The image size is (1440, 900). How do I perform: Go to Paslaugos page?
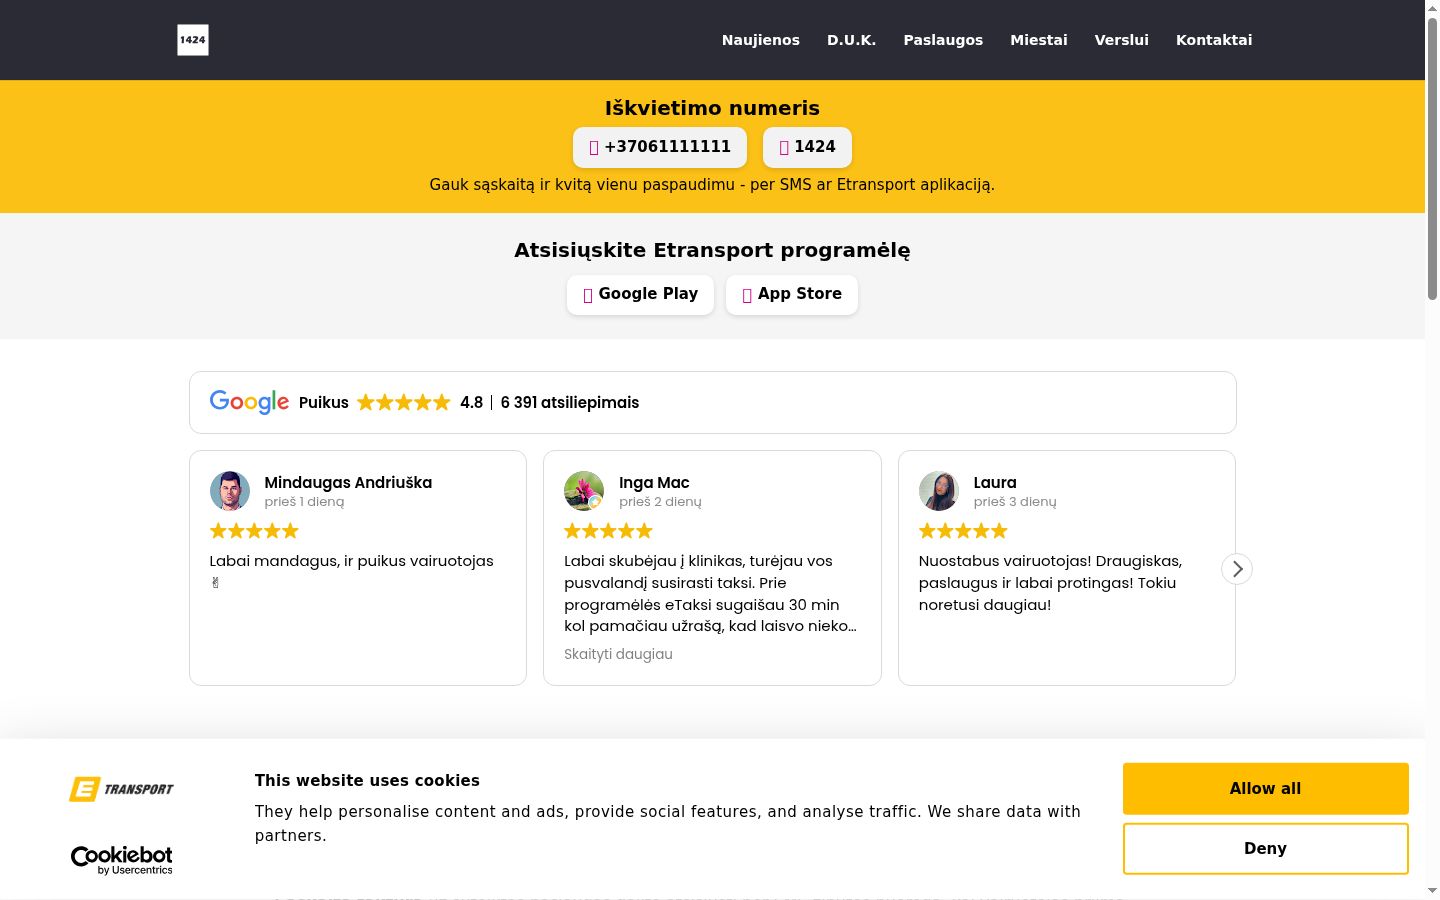(x=943, y=40)
